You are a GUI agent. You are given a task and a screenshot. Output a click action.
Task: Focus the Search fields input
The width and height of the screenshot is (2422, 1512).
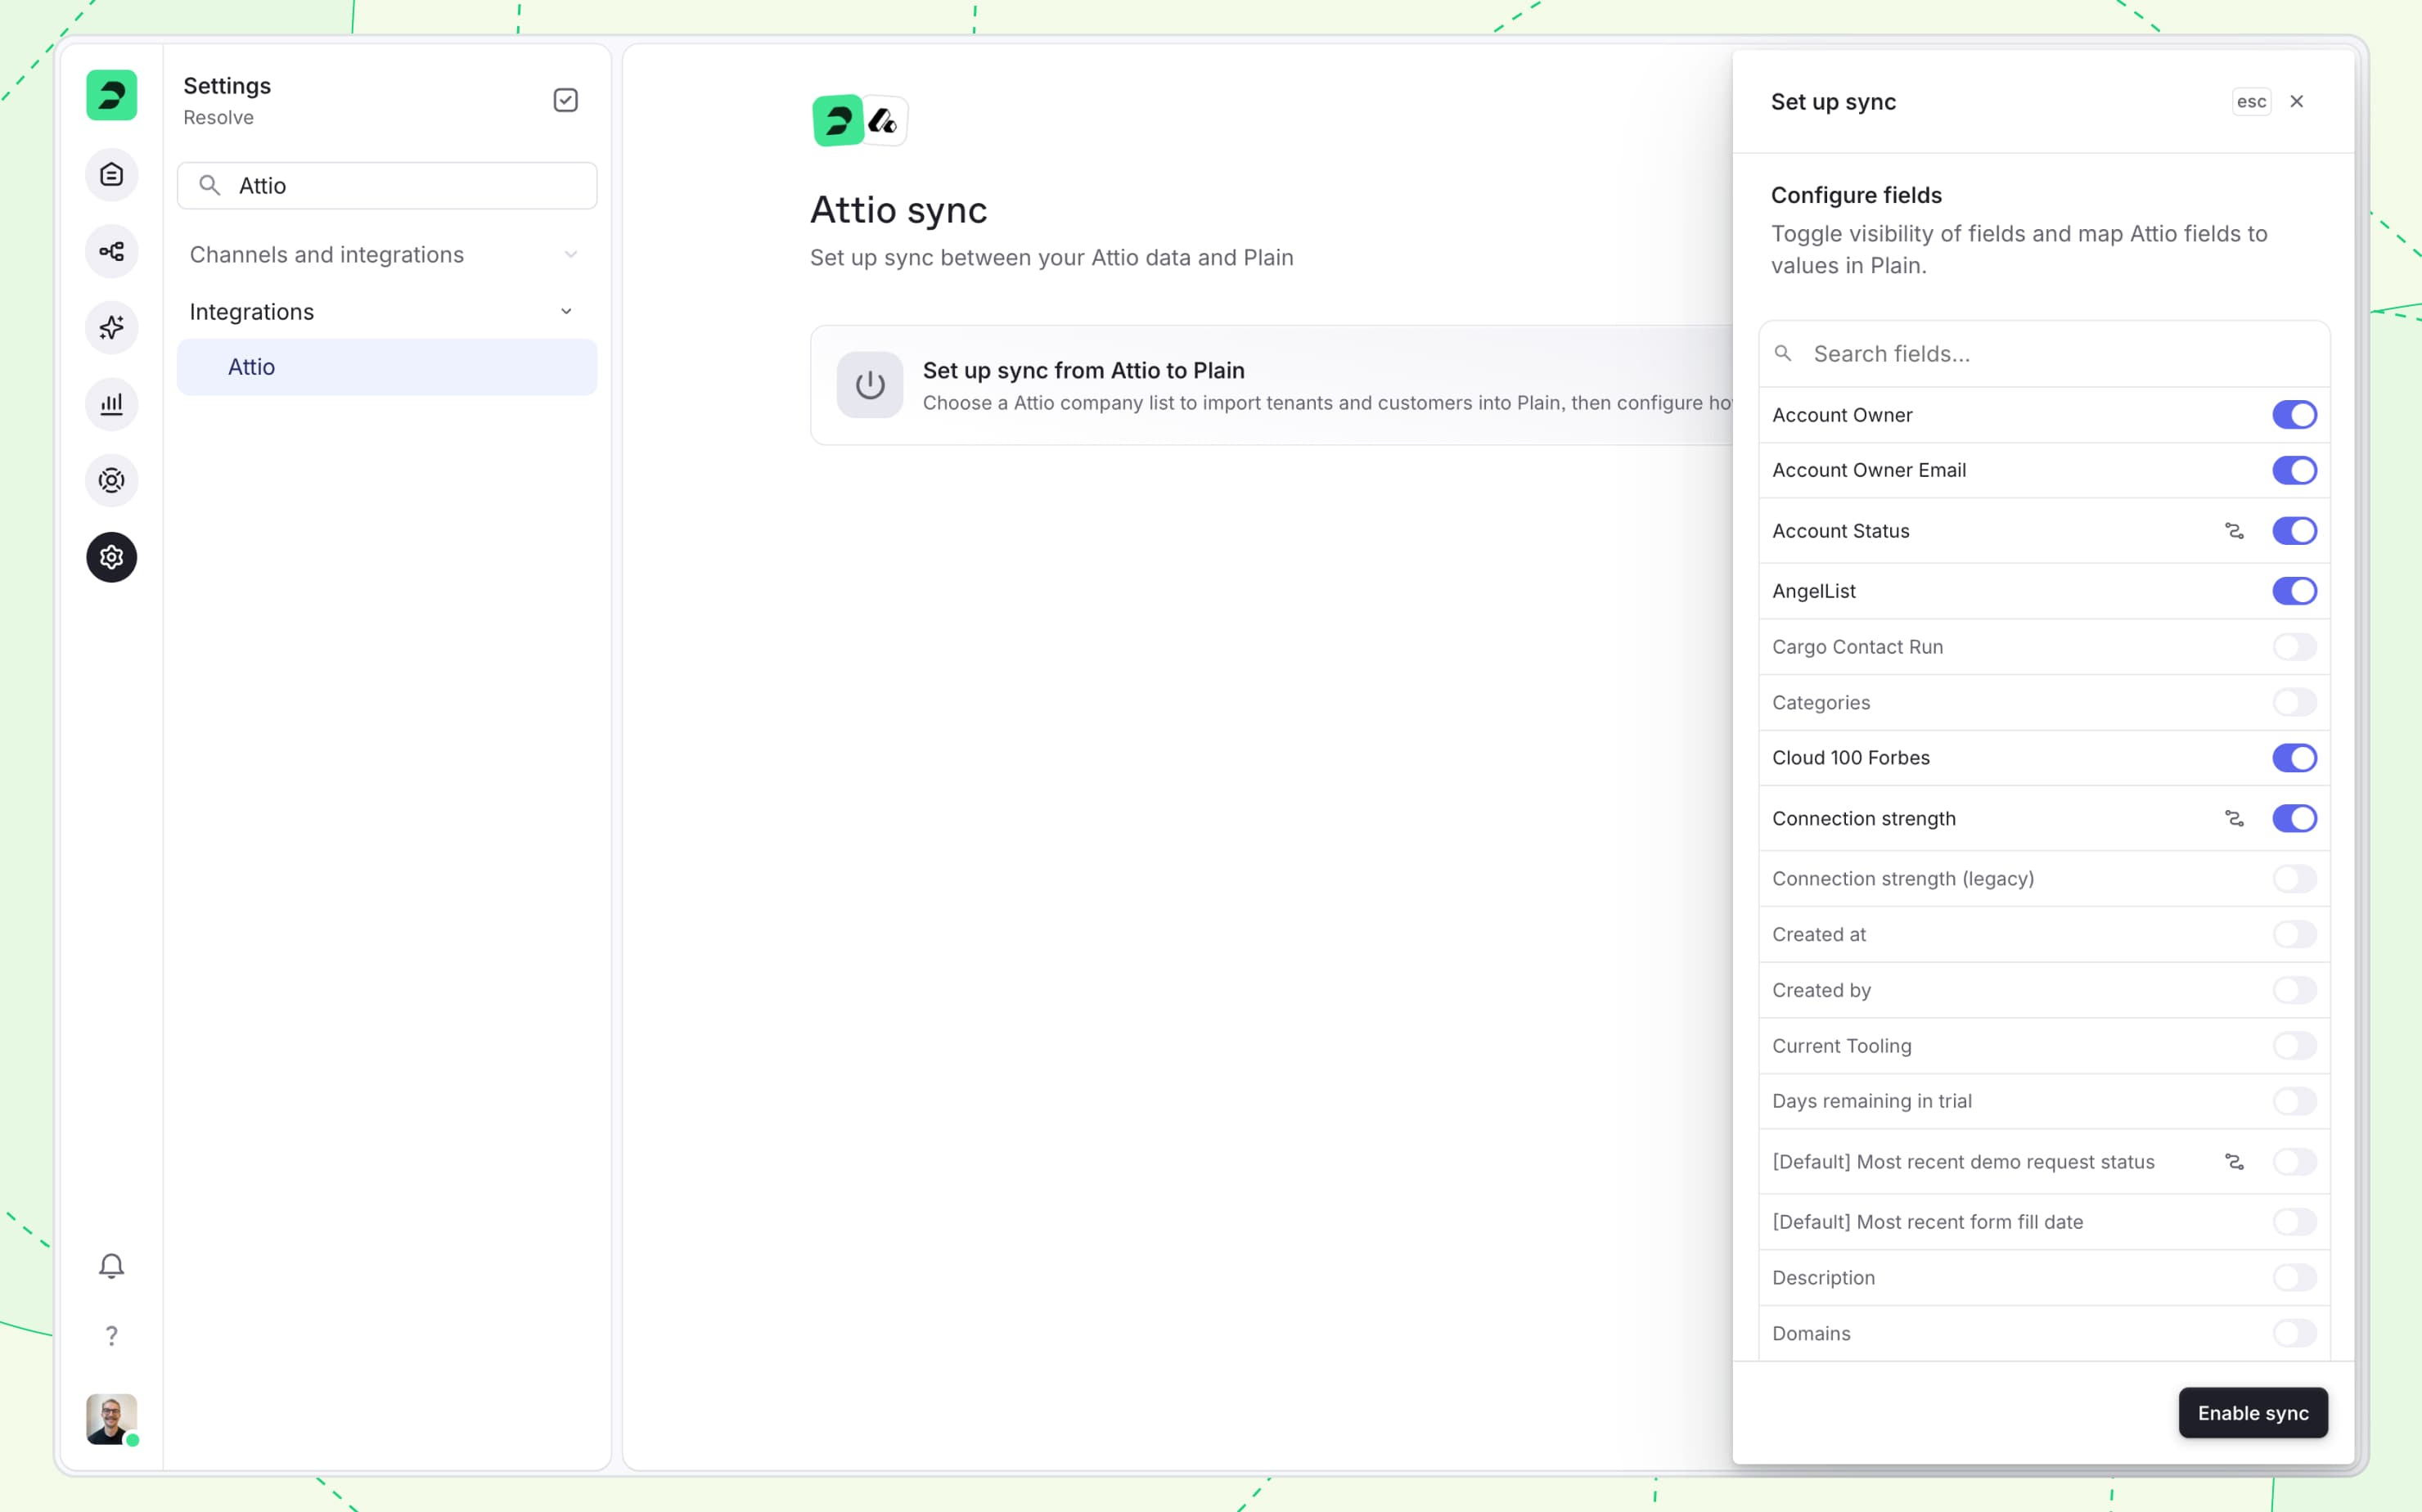pyautogui.click(x=2044, y=354)
